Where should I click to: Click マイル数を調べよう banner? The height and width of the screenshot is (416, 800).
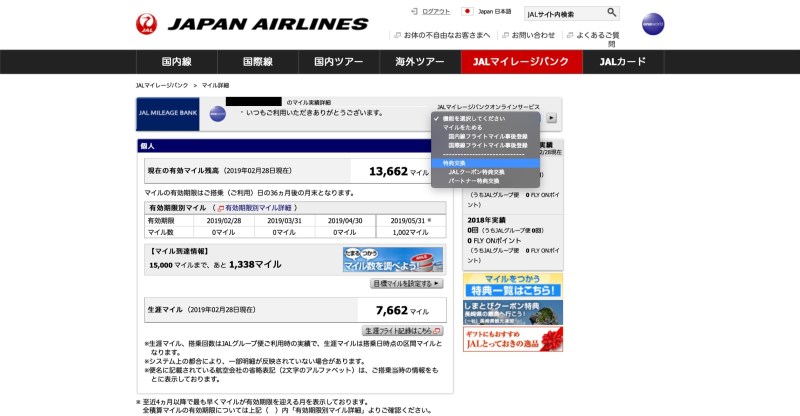(393, 260)
